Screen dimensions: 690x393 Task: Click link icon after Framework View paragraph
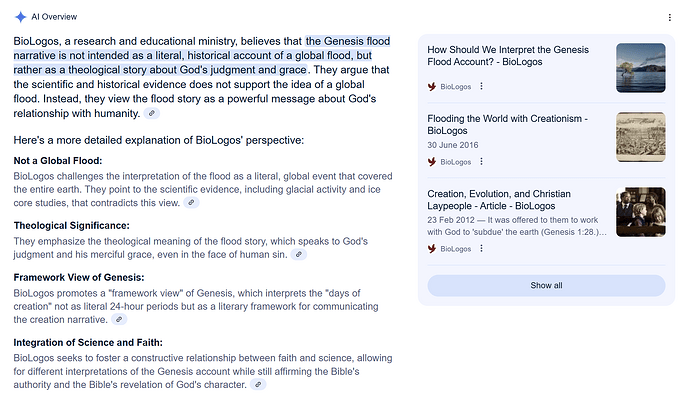pyautogui.click(x=119, y=319)
